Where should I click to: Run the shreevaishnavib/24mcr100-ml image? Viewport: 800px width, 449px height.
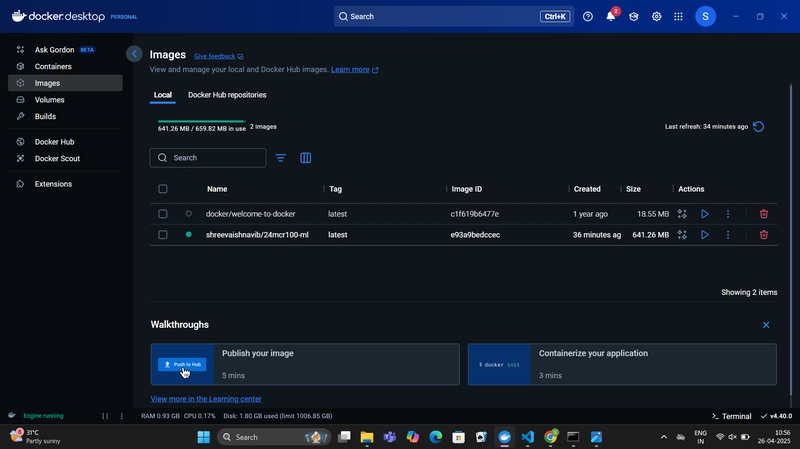click(x=705, y=235)
